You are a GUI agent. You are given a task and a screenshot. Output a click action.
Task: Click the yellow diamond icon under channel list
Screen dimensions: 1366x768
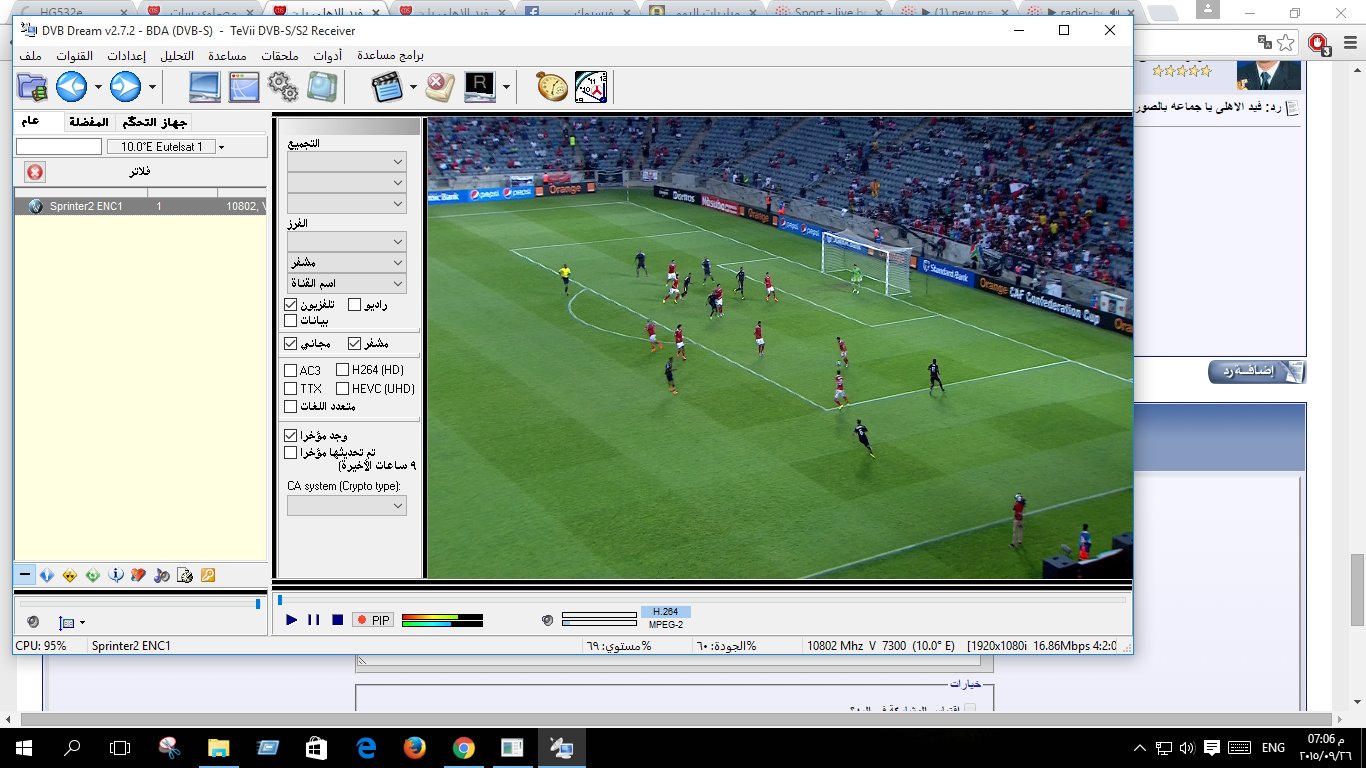click(x=70, y=575)
